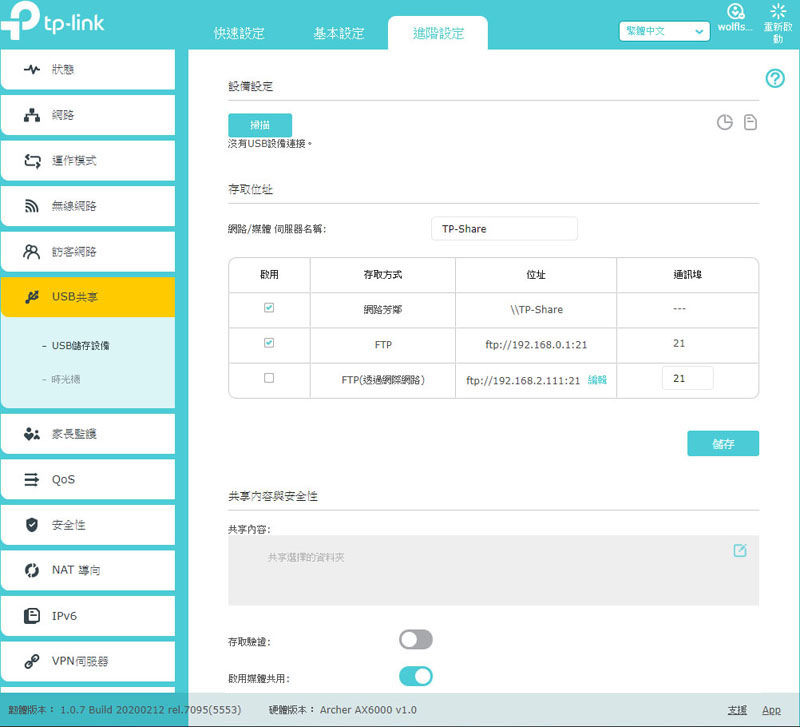Click the disk usage pie chart icon
800x727 pixels.
coord(724,122)
